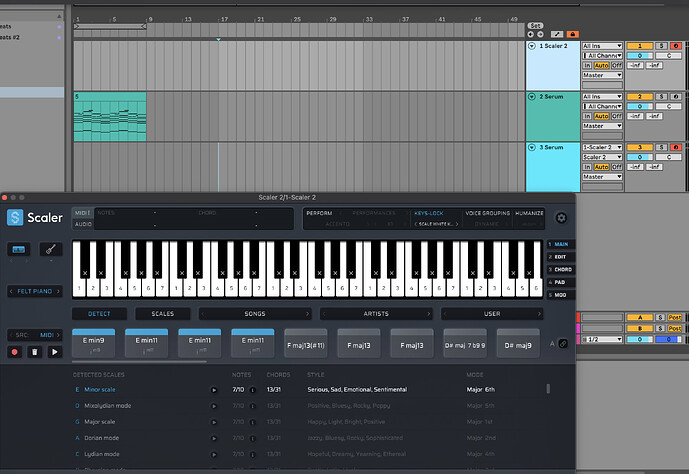The image size is (689, 474).
Task: Go to next Songs category arrow
Action: [307, 314]
